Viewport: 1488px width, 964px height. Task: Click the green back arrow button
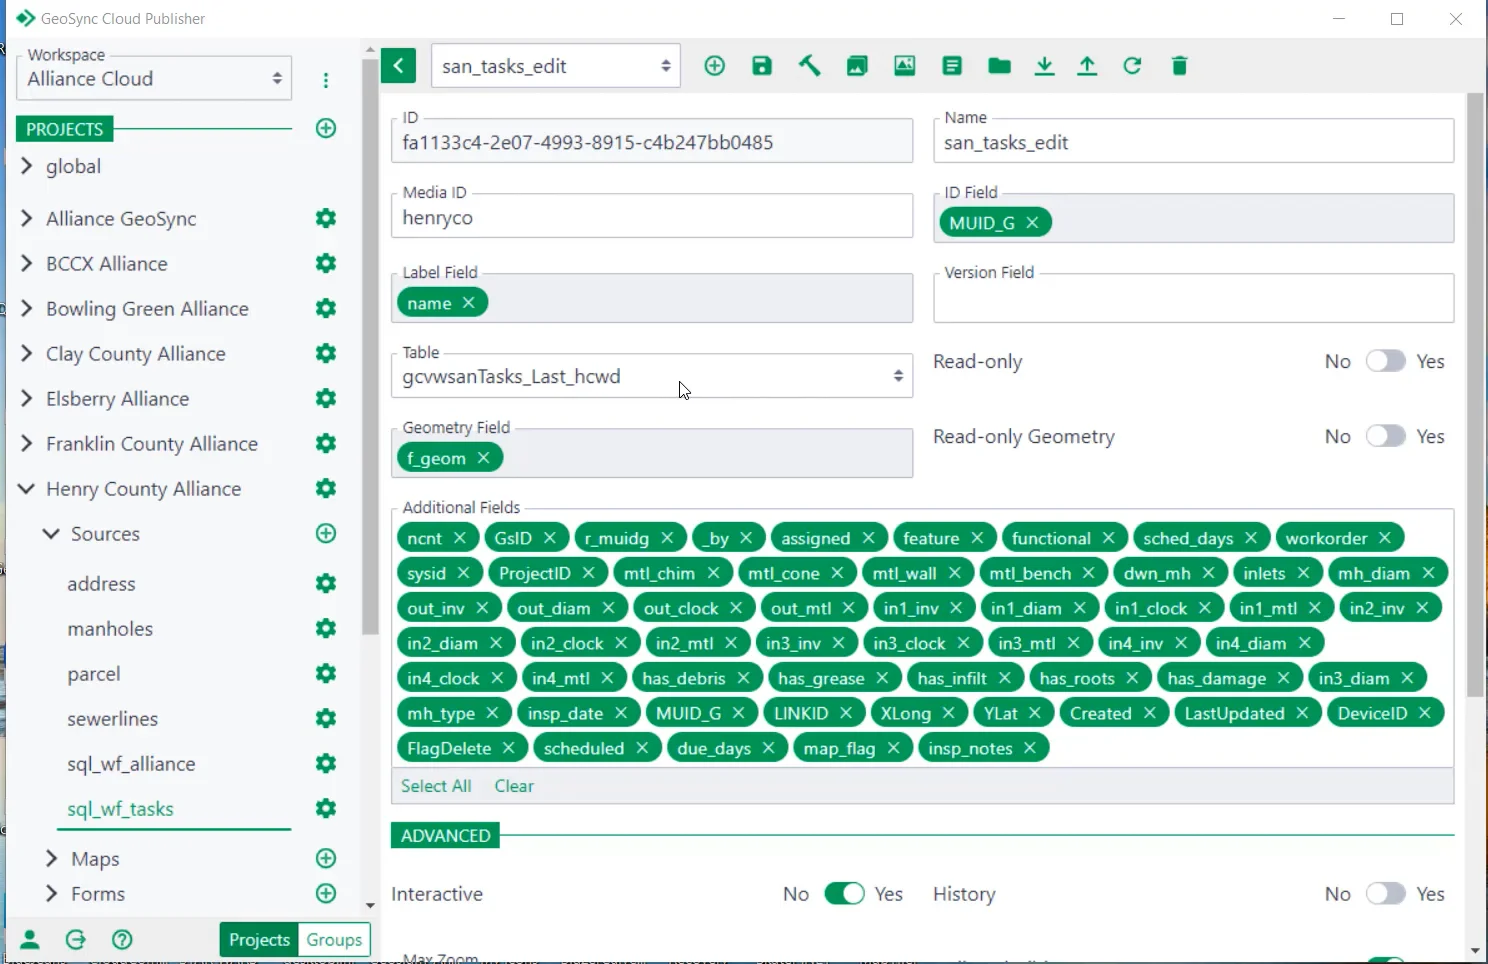click(398, 66)
